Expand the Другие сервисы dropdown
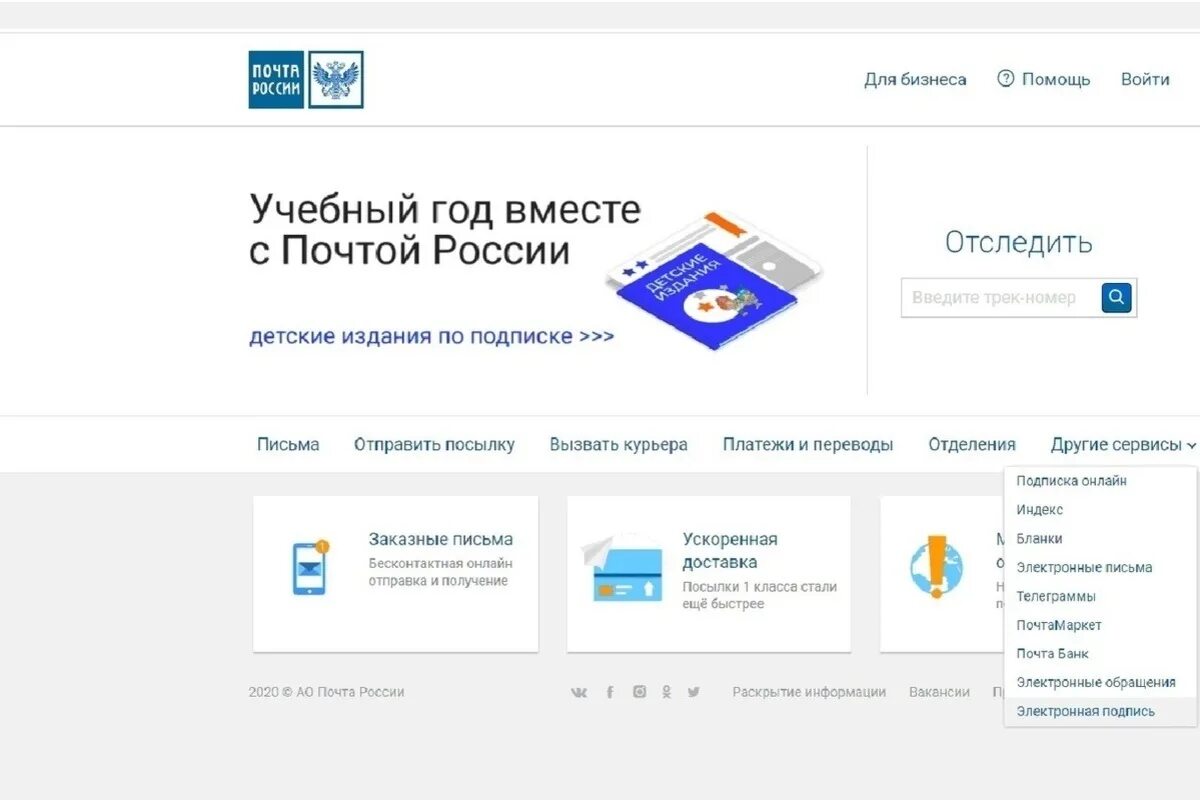 [x=1123, y=445]
